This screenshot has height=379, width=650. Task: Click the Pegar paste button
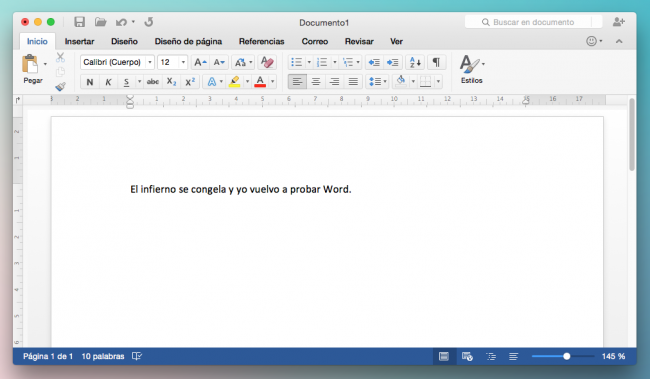(x=33, y=69)
